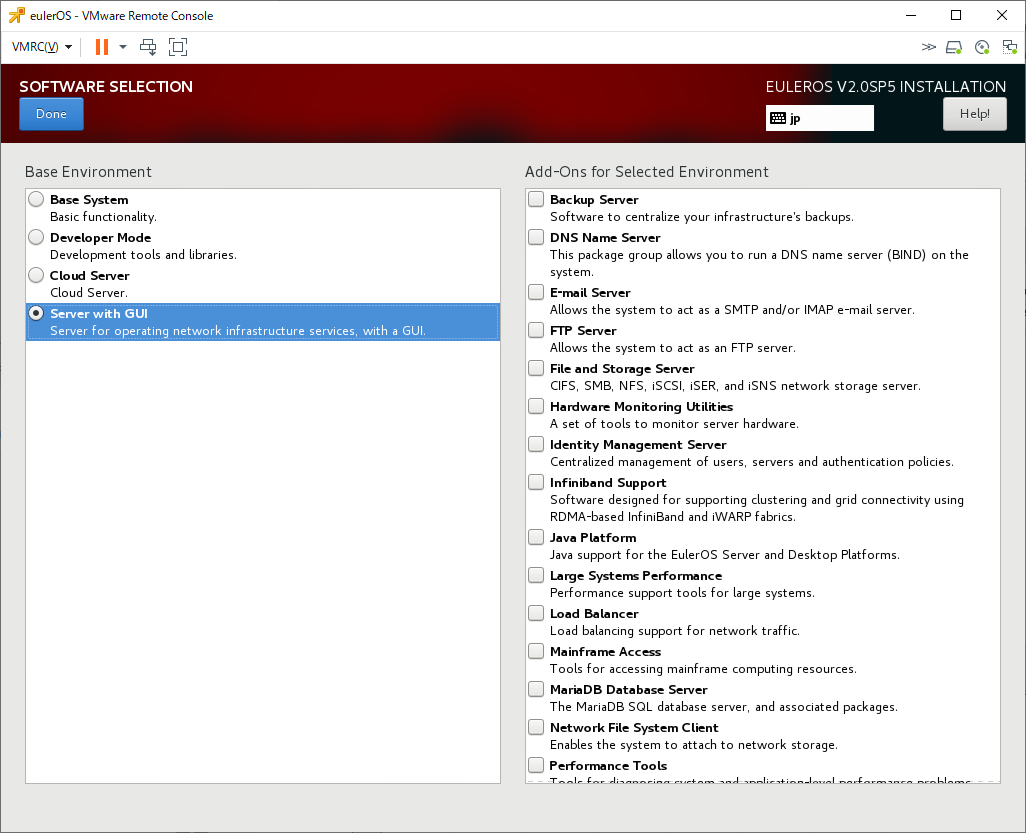Image resolution: width=1026 pixels, height=833 pixels.
Task: Click the jp keyboard layout field
Action: (828, 118)
